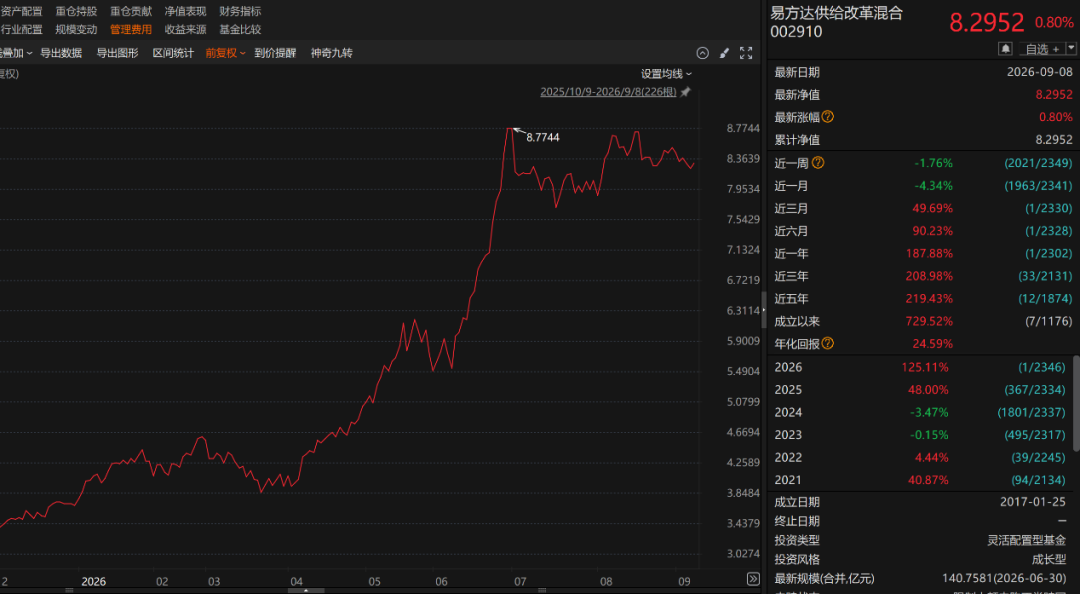Screen dimensions: 1080x594
Task: Open the 设置均线 dropdown
Action: (x=666, y=74)
